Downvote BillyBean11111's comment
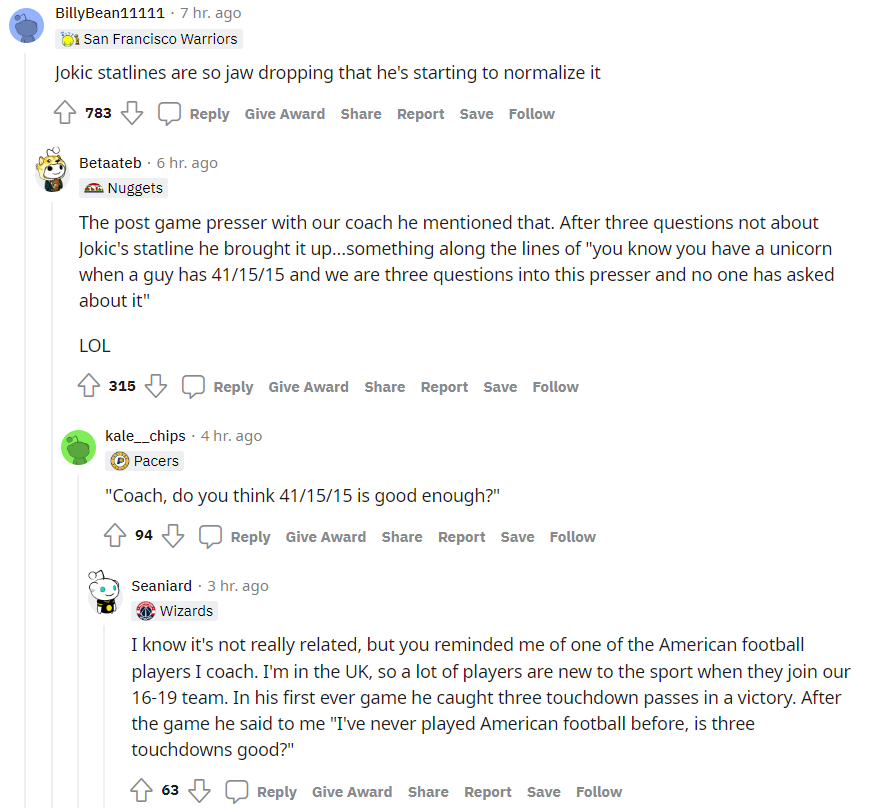The width and height of the screenshot is (876, 808). coord(132,114)
